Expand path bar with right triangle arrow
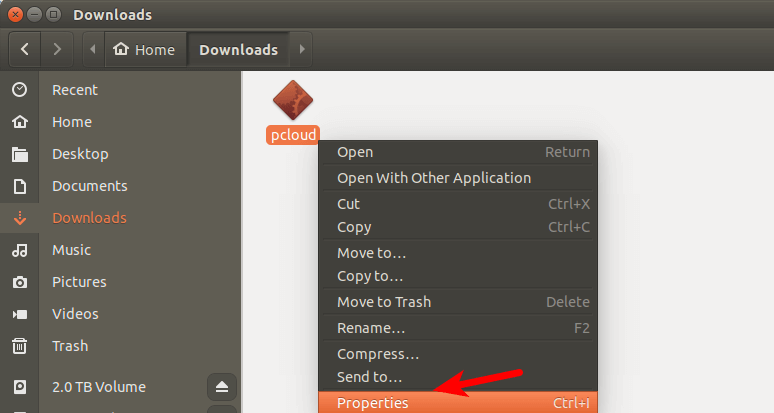The image size is (774, 413). click(302, 49)
